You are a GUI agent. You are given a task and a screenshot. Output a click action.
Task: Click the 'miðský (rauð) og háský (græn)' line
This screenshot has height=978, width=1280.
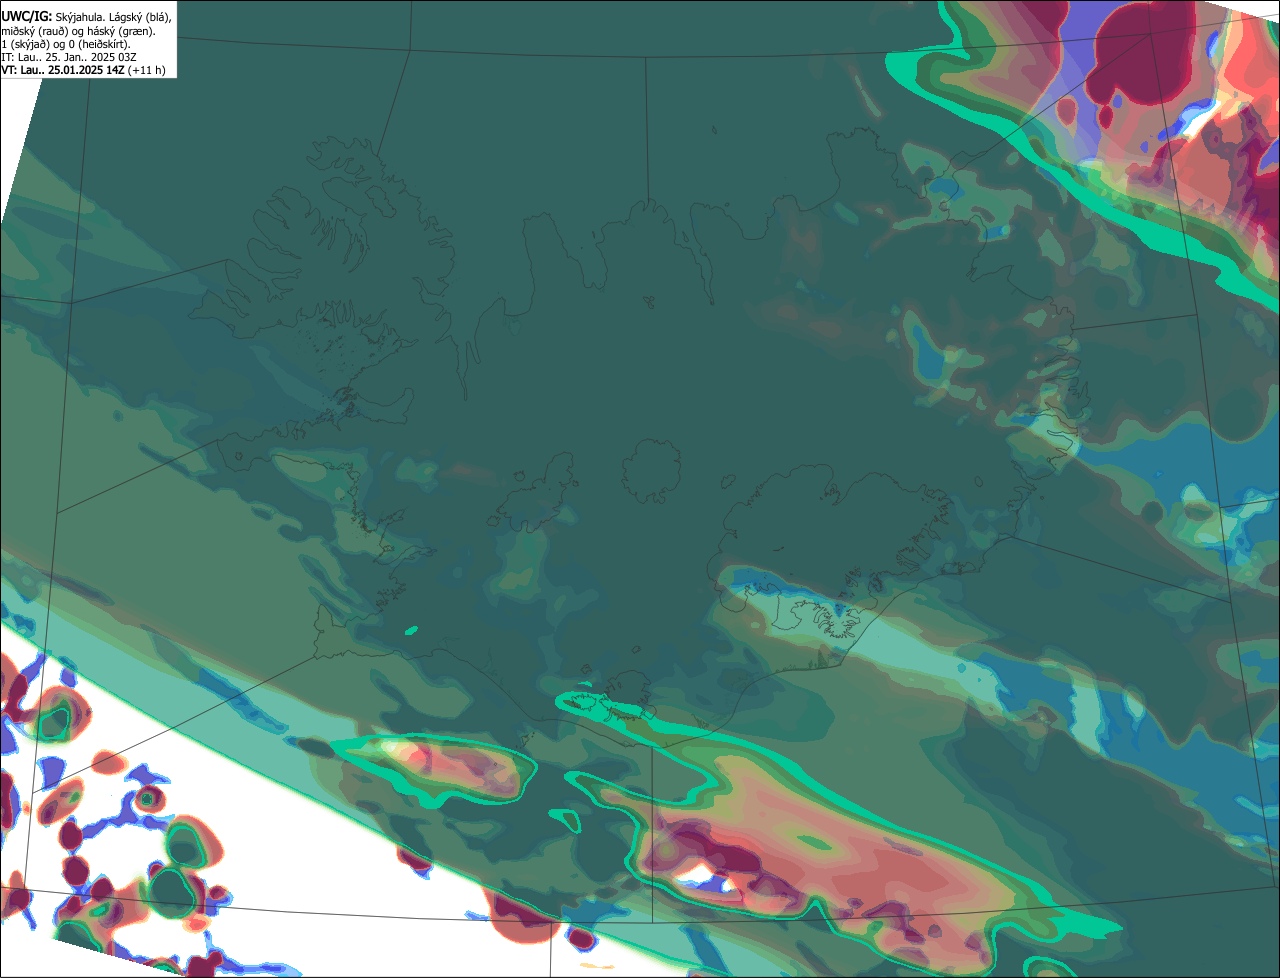pyautogui.click(x=78, y=31)
